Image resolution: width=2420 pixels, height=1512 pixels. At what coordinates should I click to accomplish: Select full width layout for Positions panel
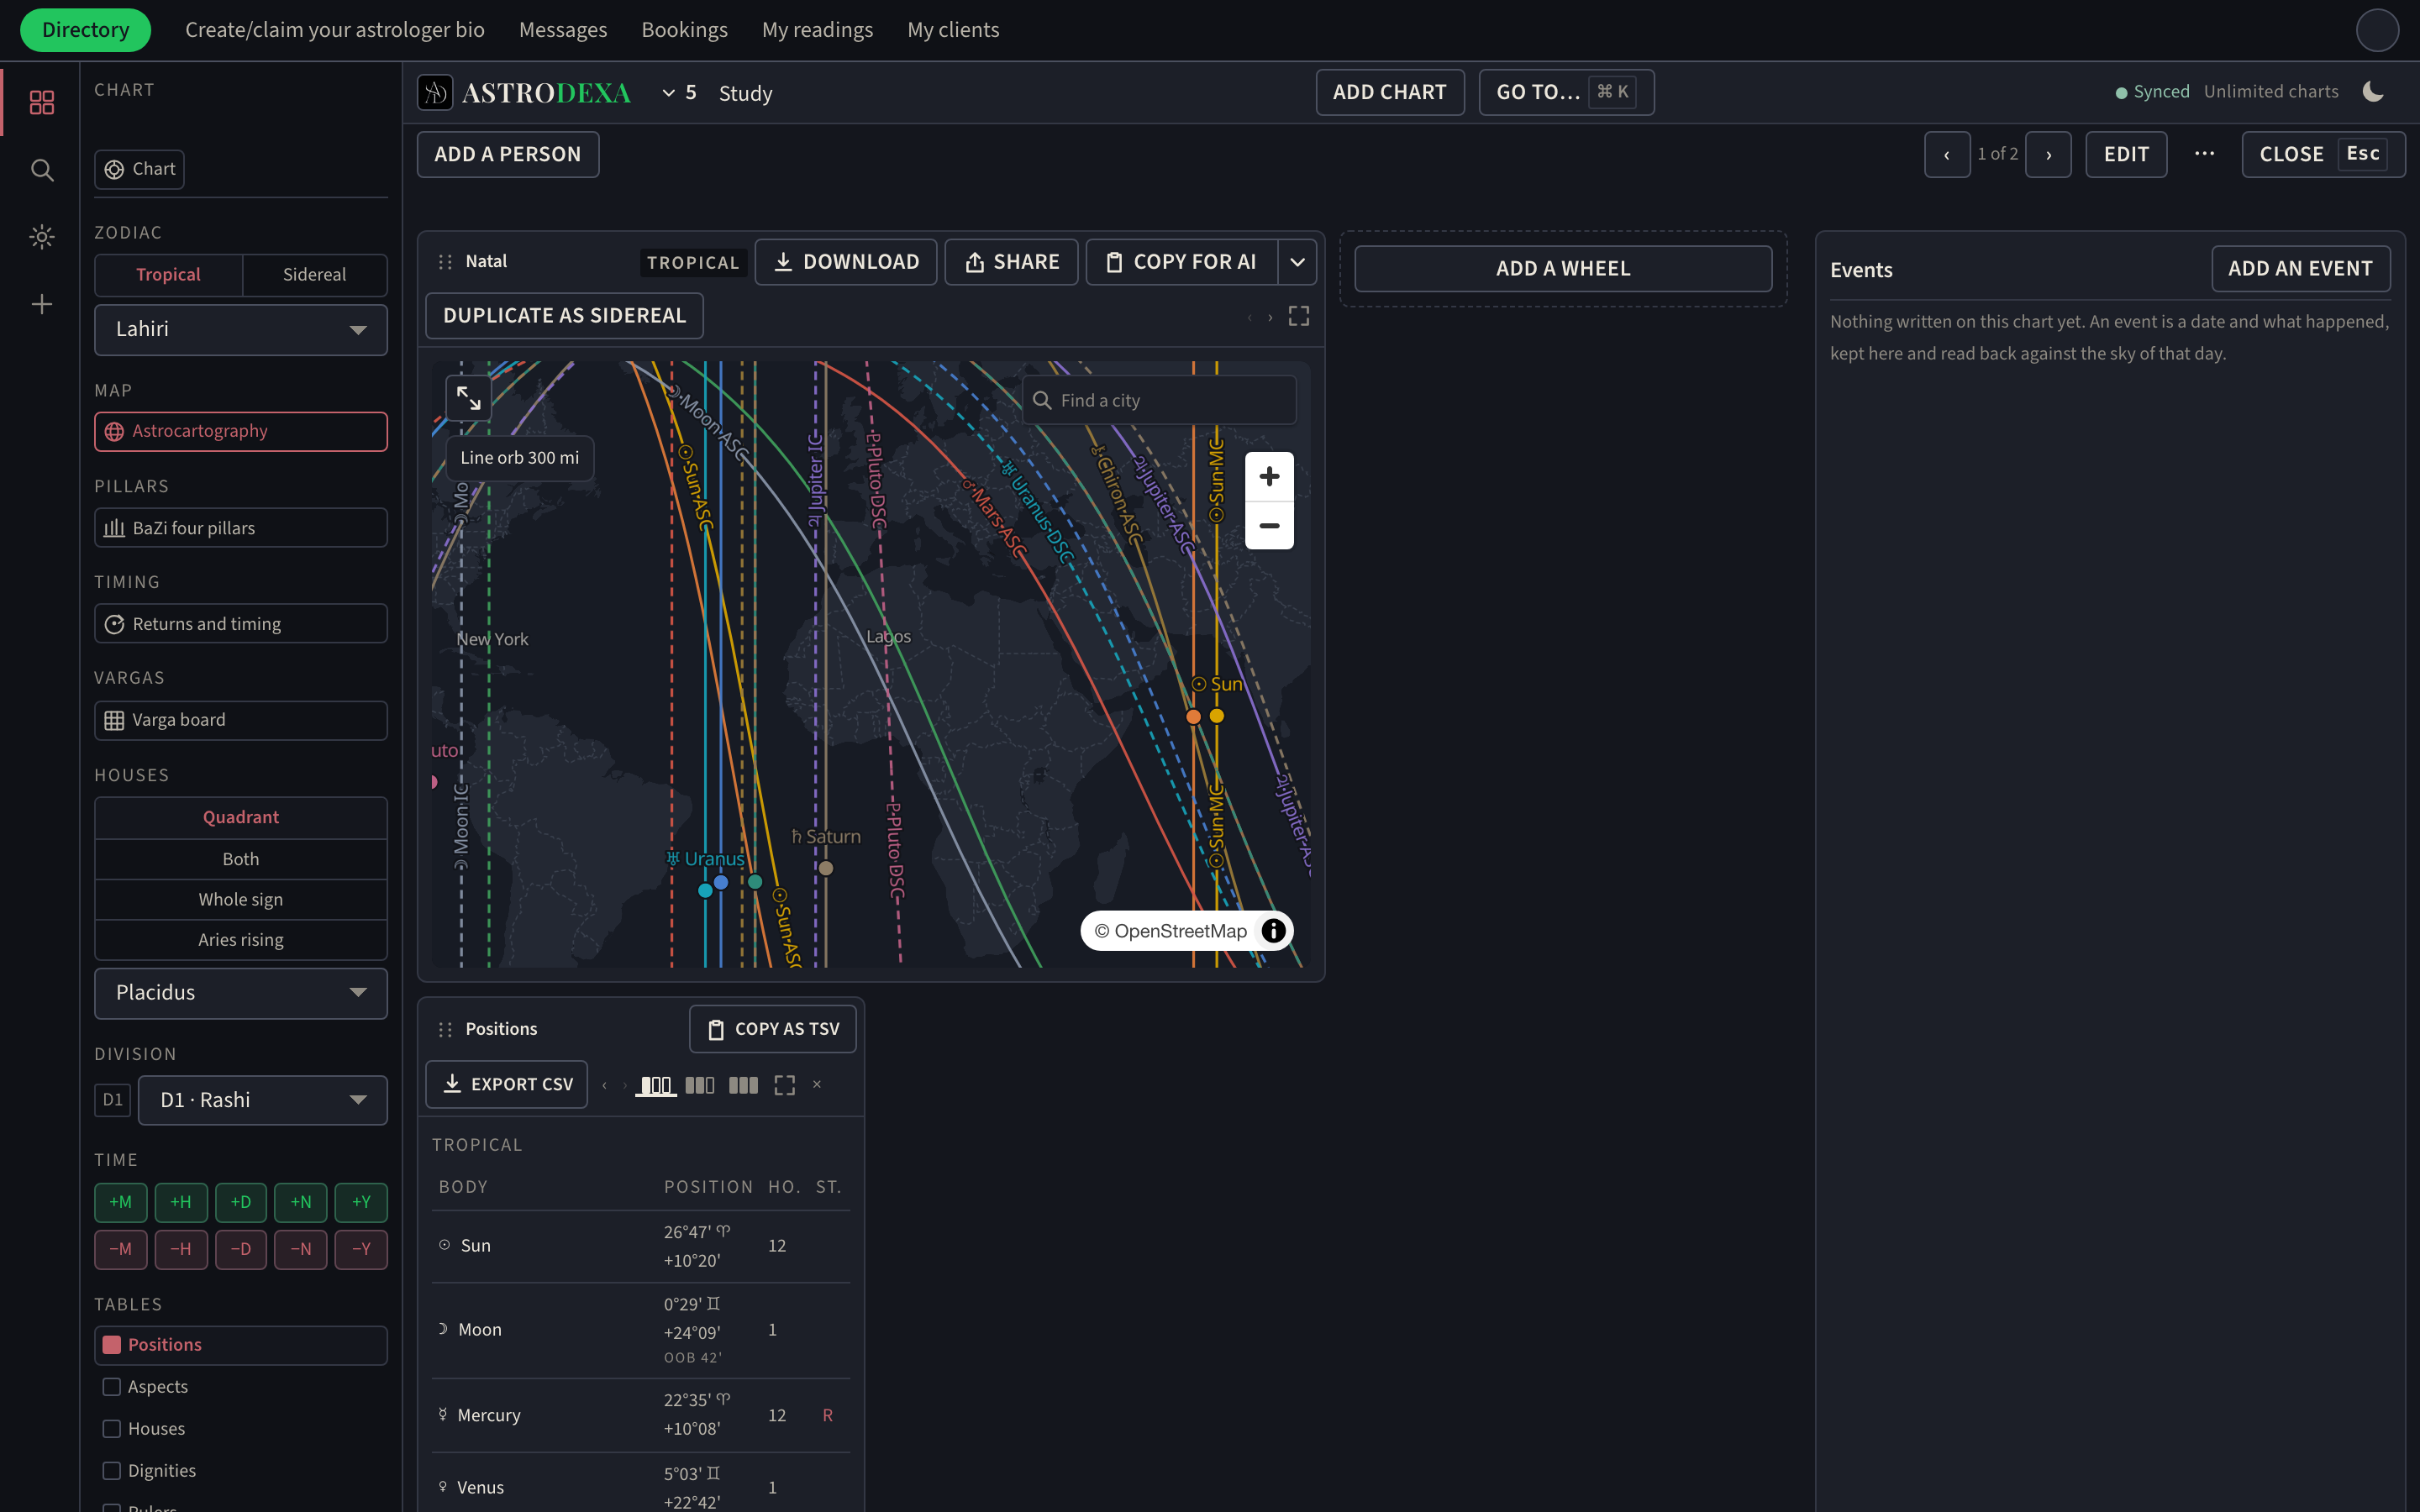point(743,1085)
